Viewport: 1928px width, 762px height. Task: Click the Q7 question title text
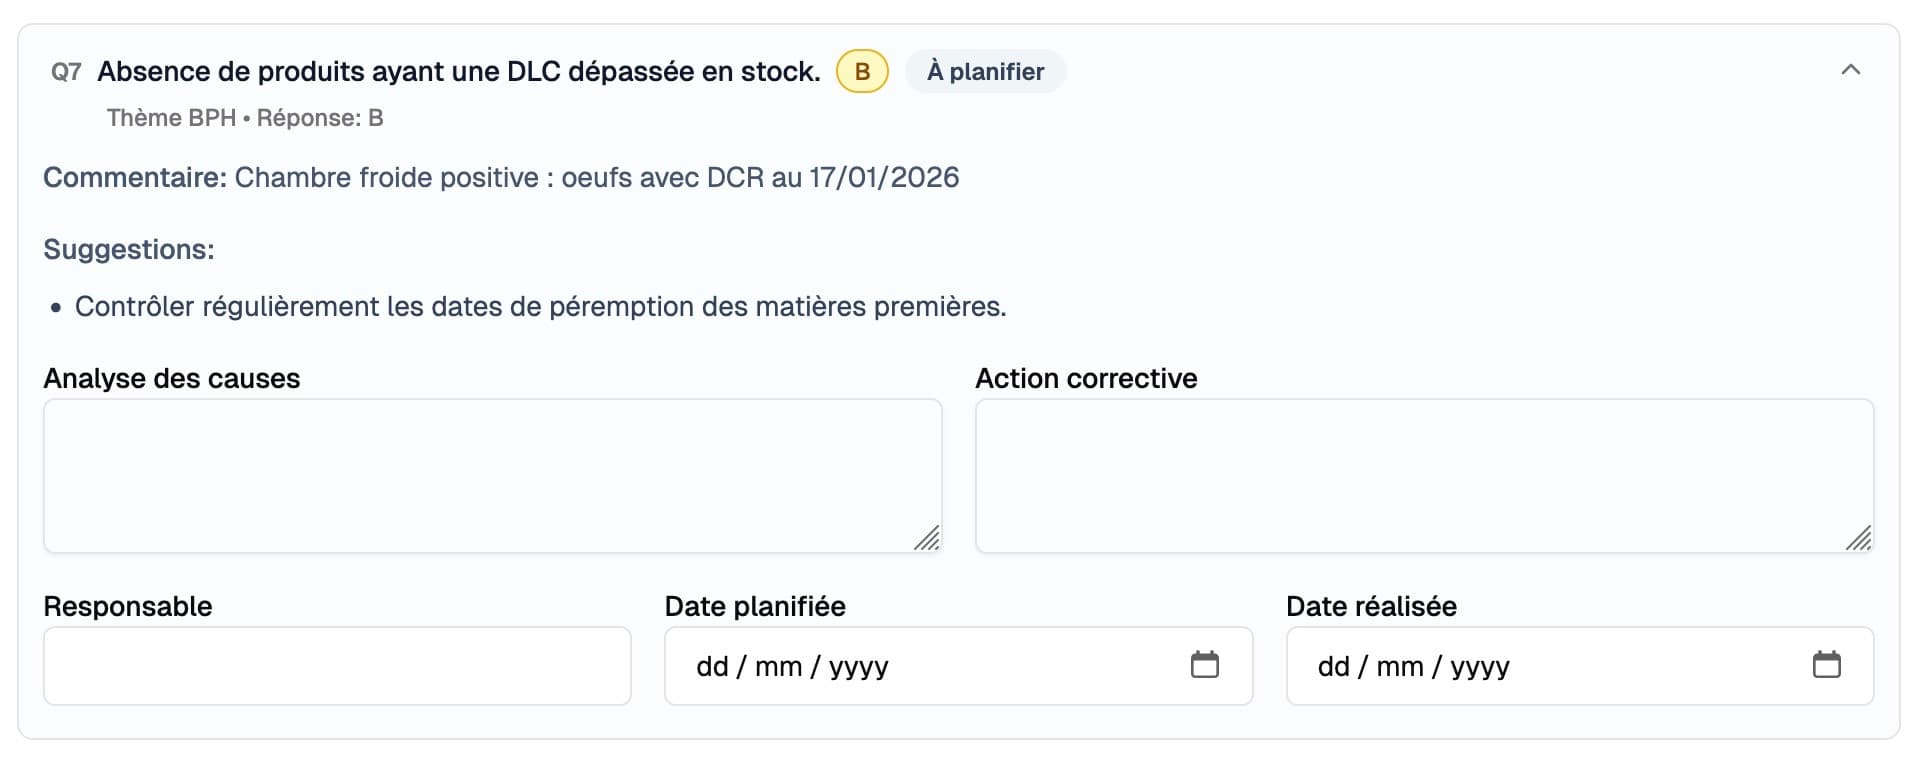pos(458,72)
